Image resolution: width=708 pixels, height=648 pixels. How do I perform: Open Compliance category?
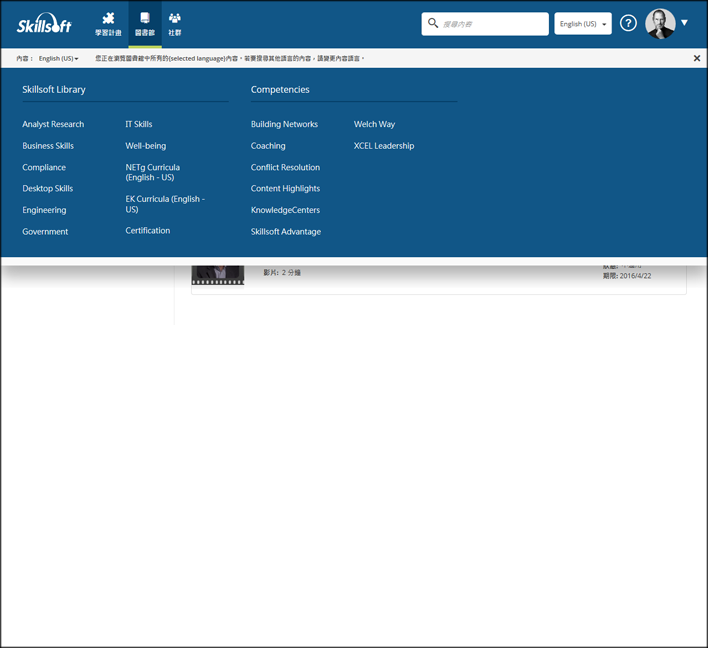[x=44, y=168]
